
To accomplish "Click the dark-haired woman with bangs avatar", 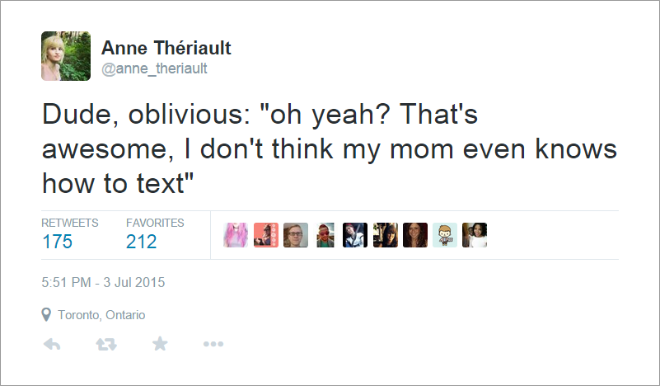I will tap(385, 235).
